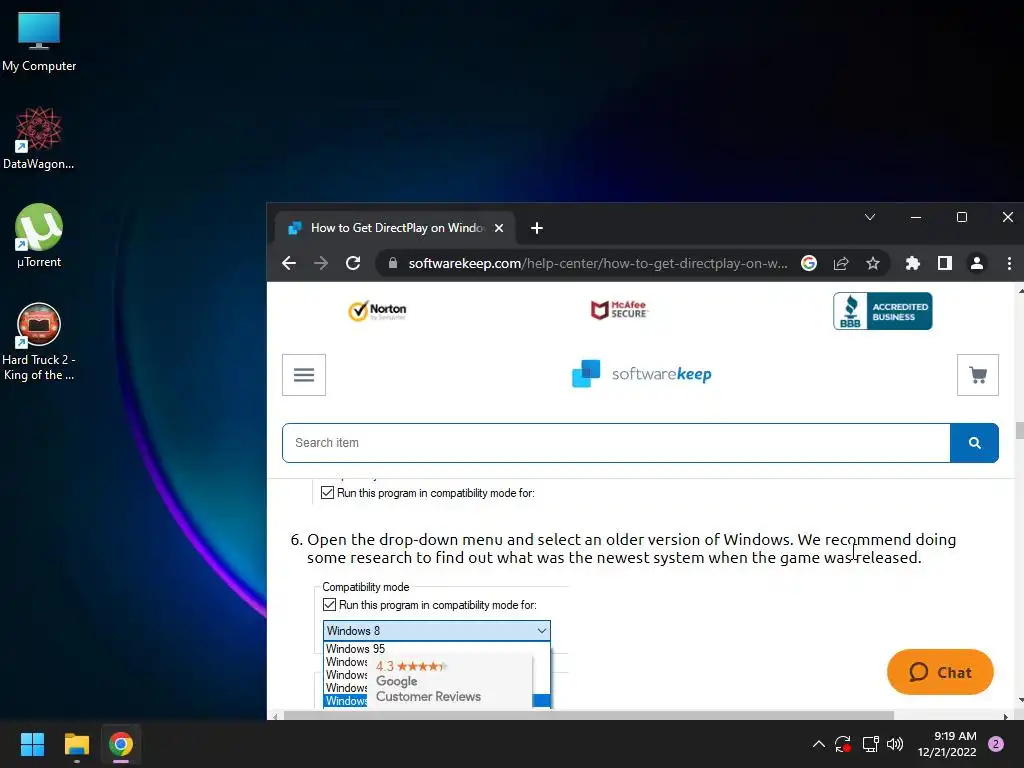Open the Windows Start menu

32,744
